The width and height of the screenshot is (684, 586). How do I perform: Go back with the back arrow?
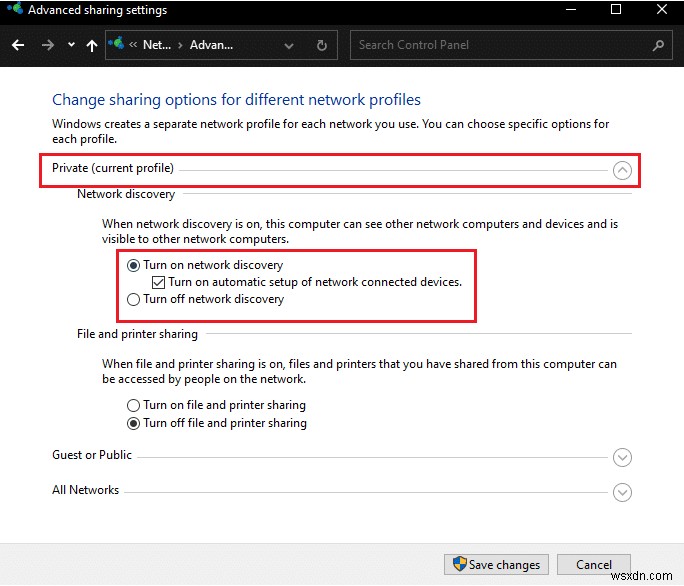point(18,45)
